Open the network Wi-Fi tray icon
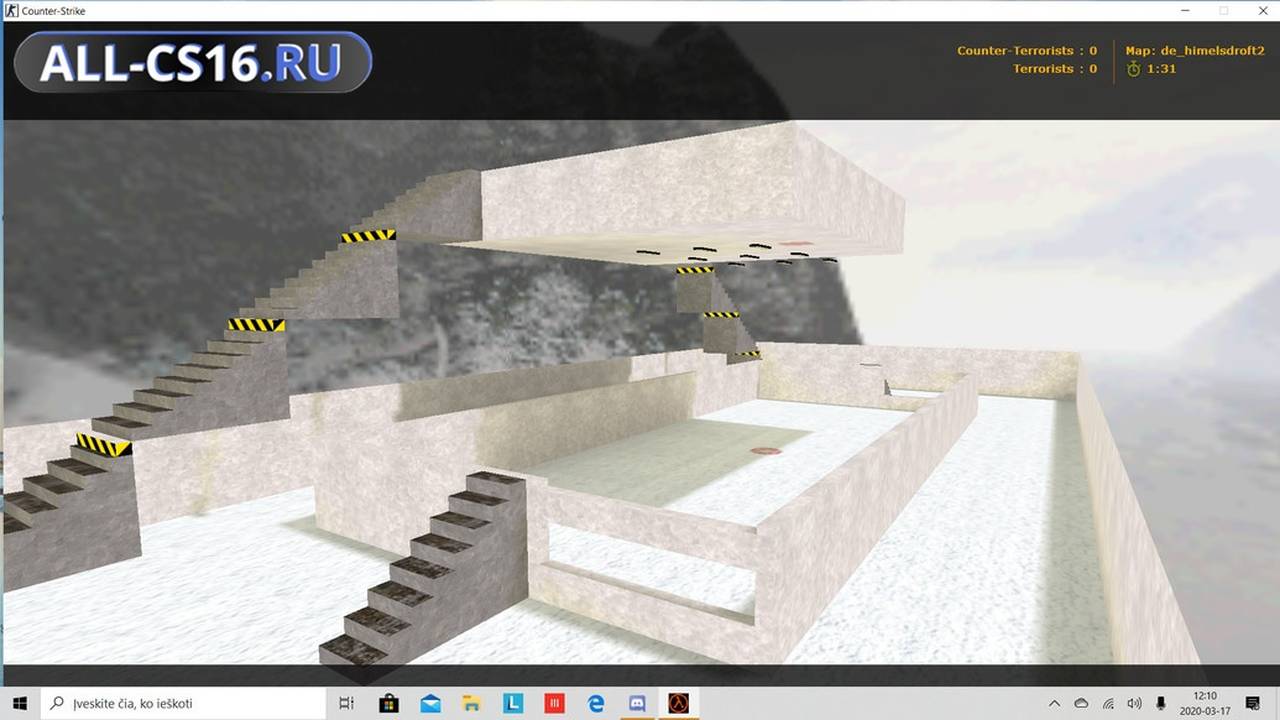The image size is (1280, 720). (1108, 703)
